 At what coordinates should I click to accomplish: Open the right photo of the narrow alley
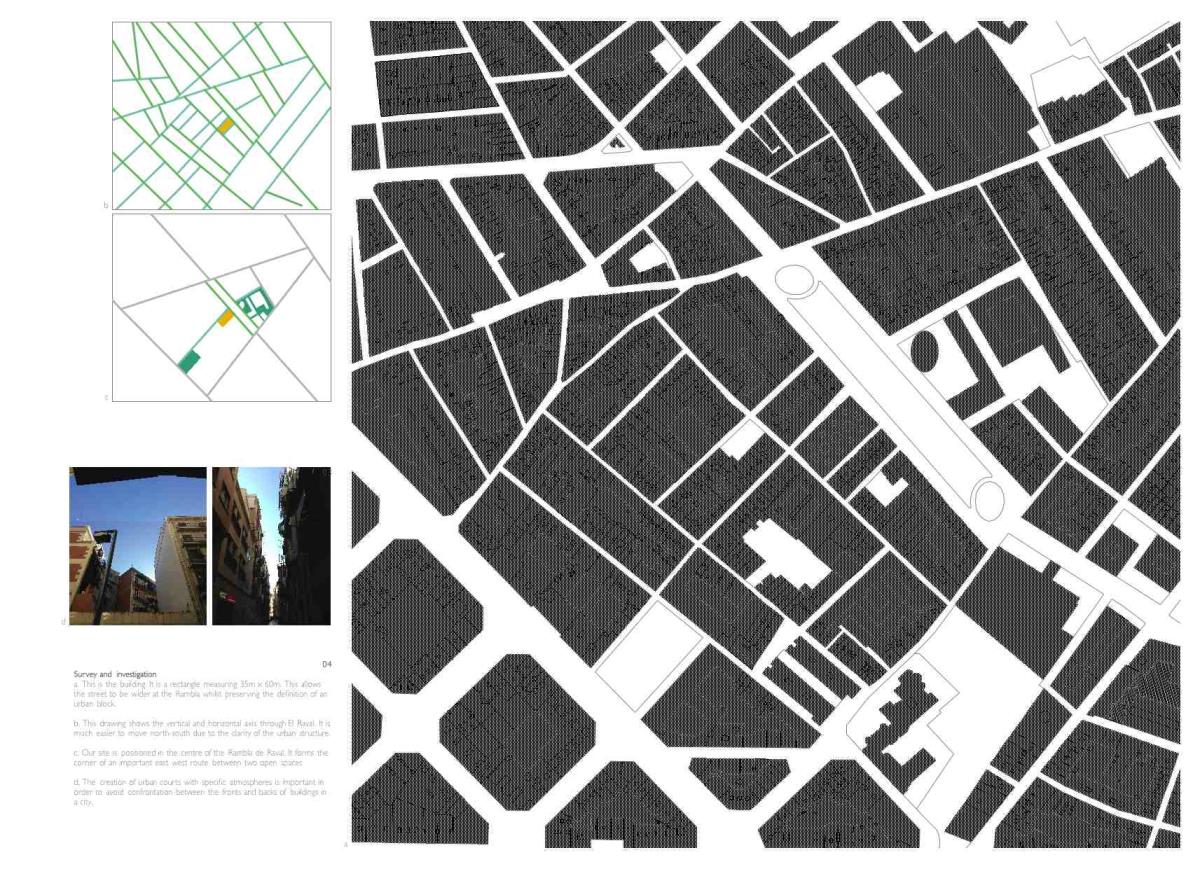[271, 546]
